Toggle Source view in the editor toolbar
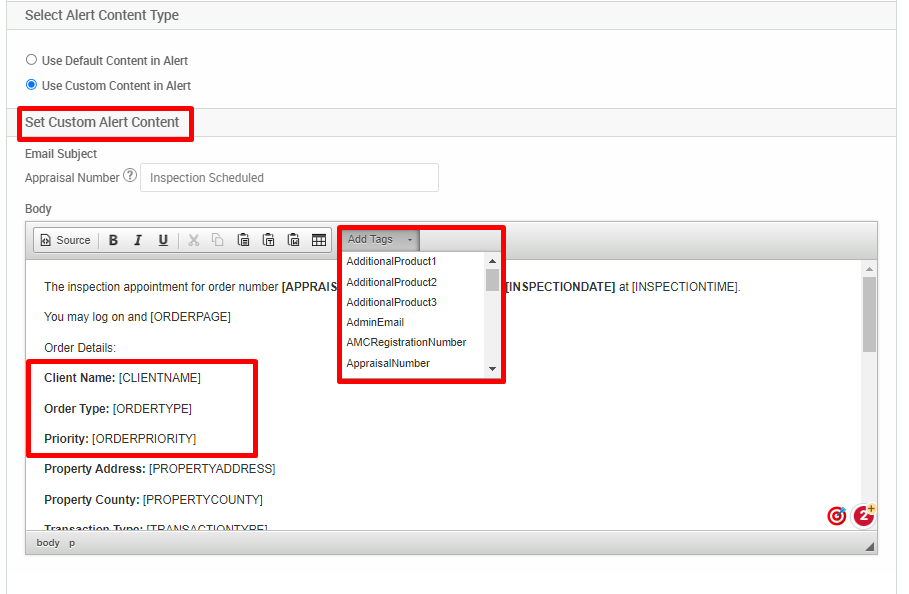 pos(64,240)
